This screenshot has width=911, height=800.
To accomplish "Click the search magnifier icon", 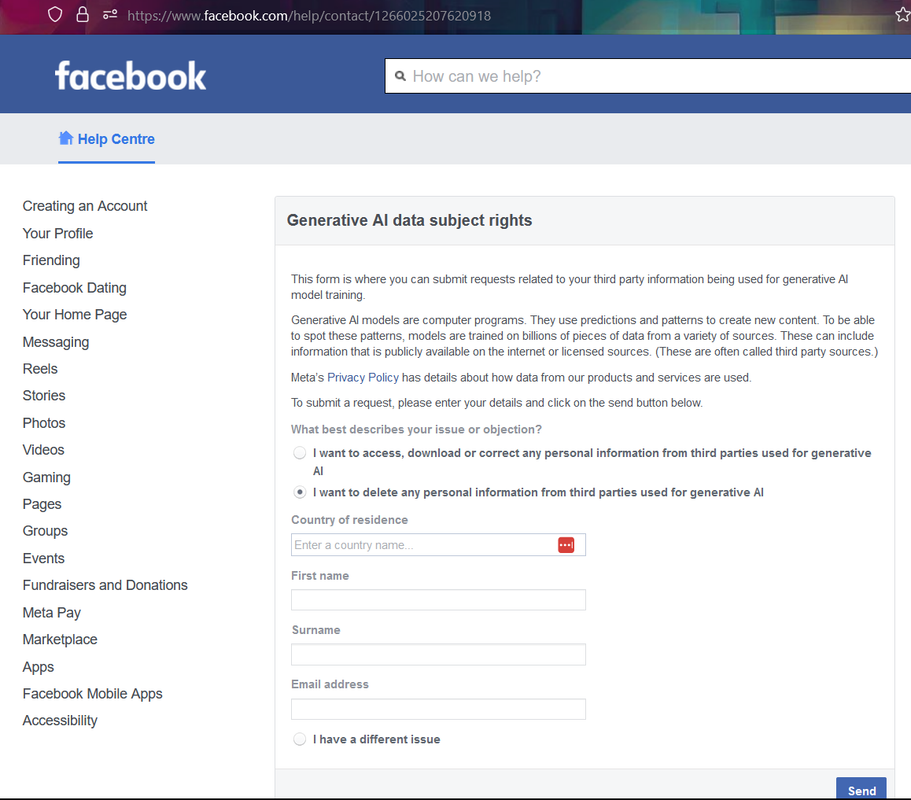I will point(400,76).
